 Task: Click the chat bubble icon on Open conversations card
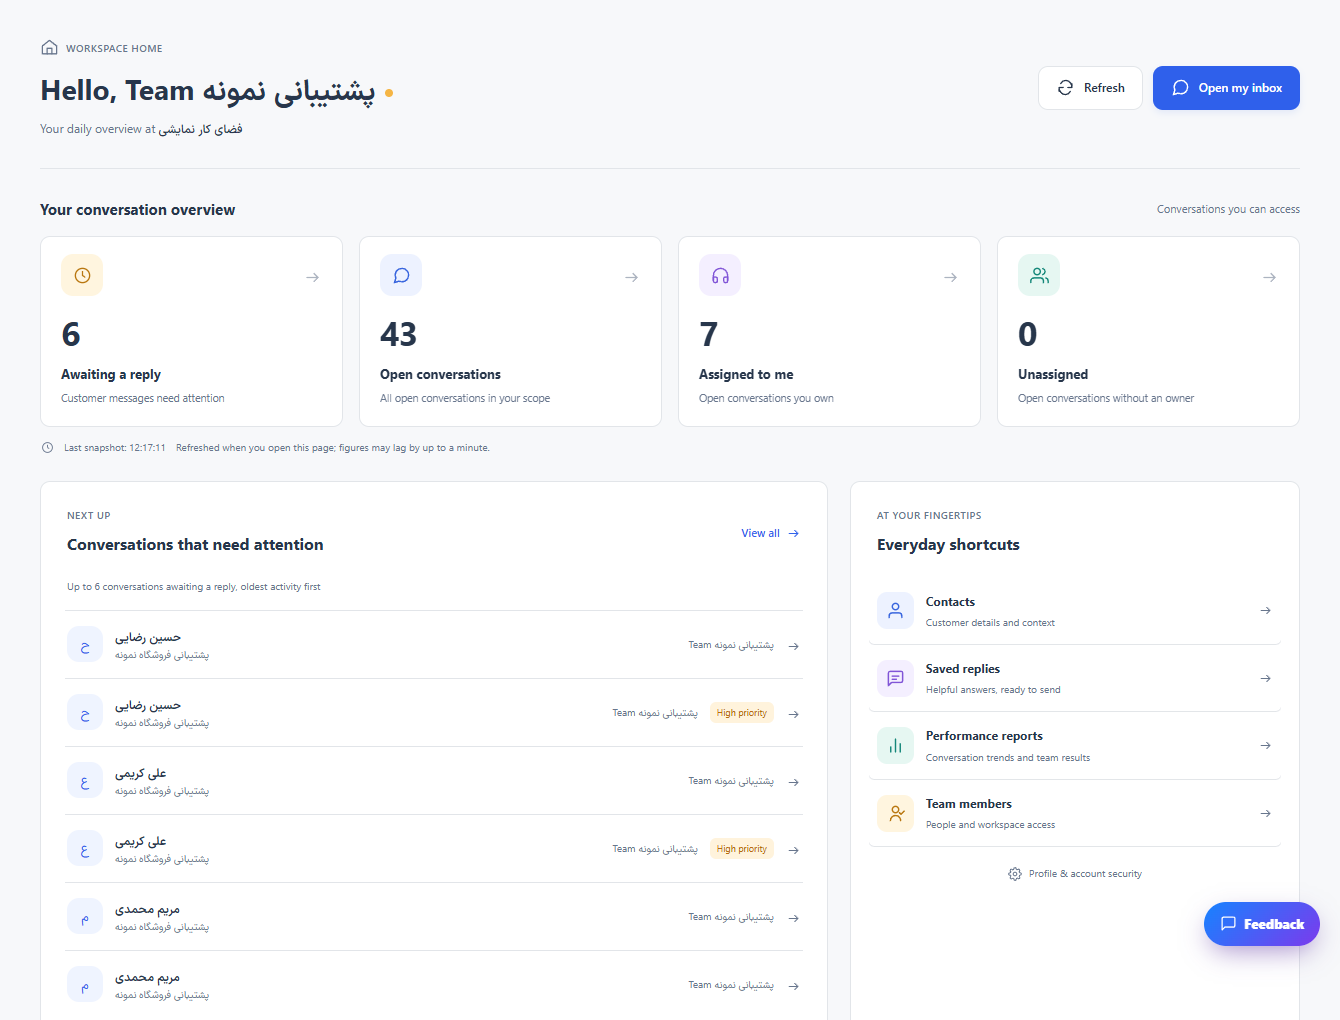click(x=401, y=275)
